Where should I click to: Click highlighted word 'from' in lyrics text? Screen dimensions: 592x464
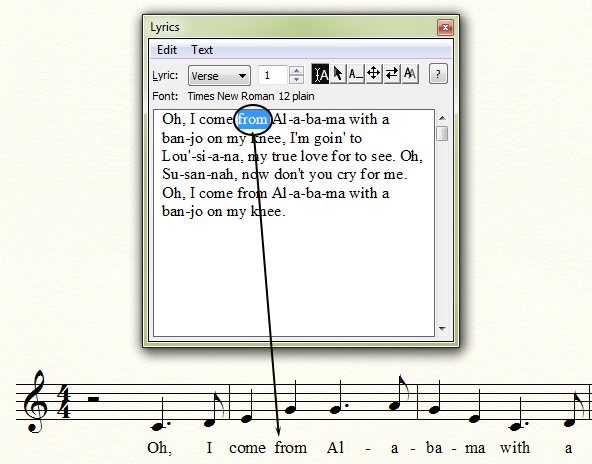click(x=253, y=120)
